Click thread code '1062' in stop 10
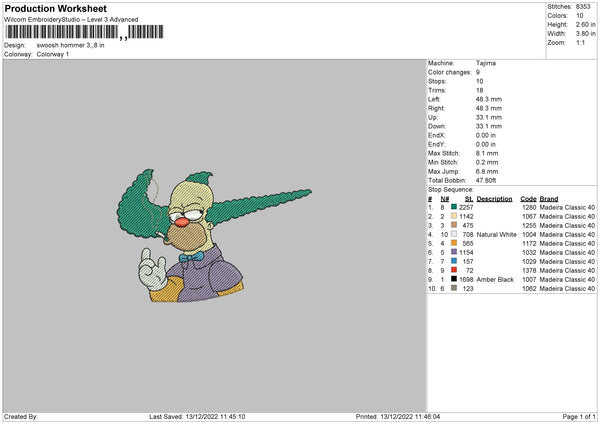600x424 pixels. (529, 289)
